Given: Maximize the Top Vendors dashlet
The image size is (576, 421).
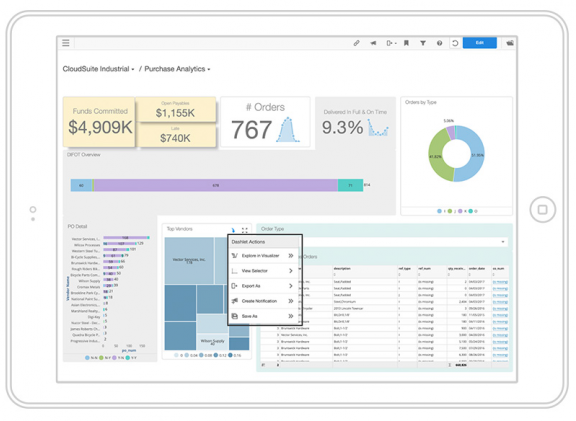Looking at the screenshot, I should 245,230.
